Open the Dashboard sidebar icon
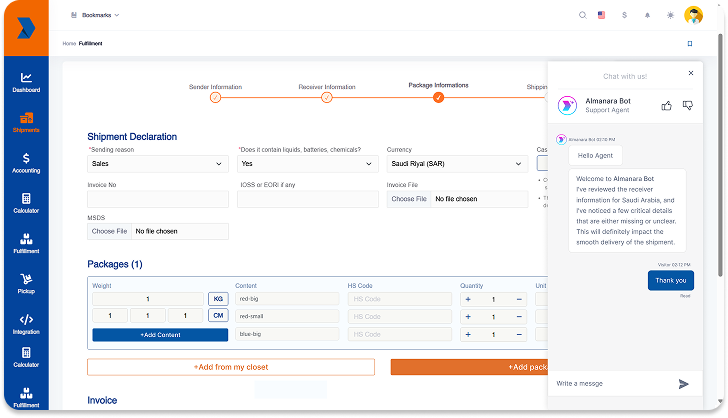This screenshot has height=418, width=728. 26,82
